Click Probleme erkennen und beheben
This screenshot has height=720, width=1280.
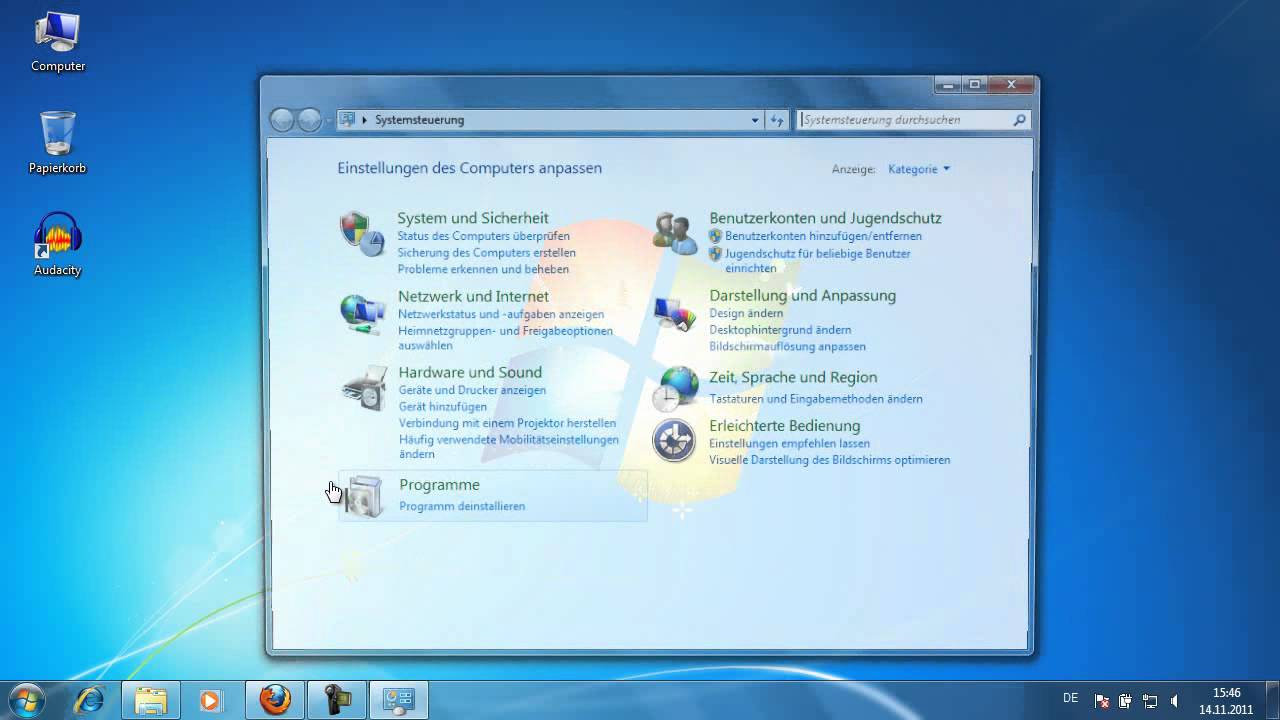483,269
